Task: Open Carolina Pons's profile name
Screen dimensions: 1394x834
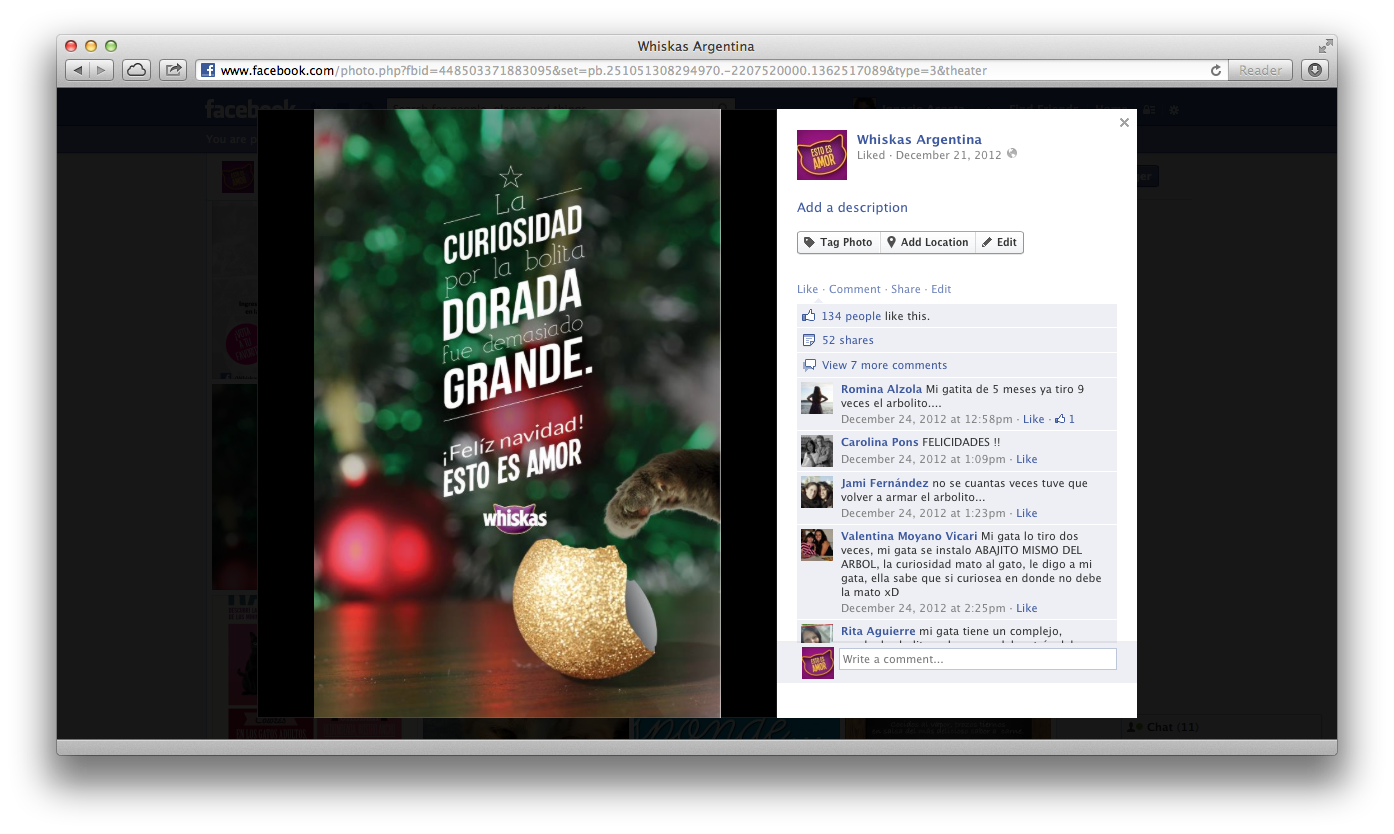Action: click(x=879, y=442)
